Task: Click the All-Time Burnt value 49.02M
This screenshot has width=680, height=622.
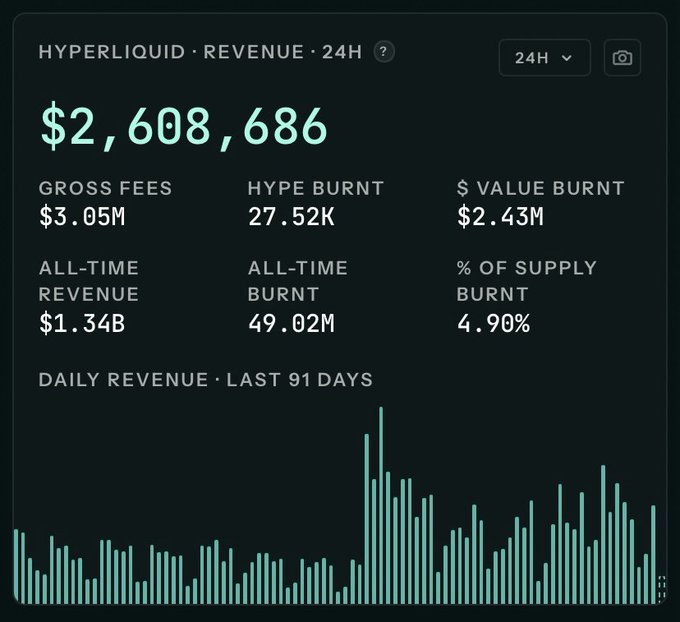Action: pos(291,323)
